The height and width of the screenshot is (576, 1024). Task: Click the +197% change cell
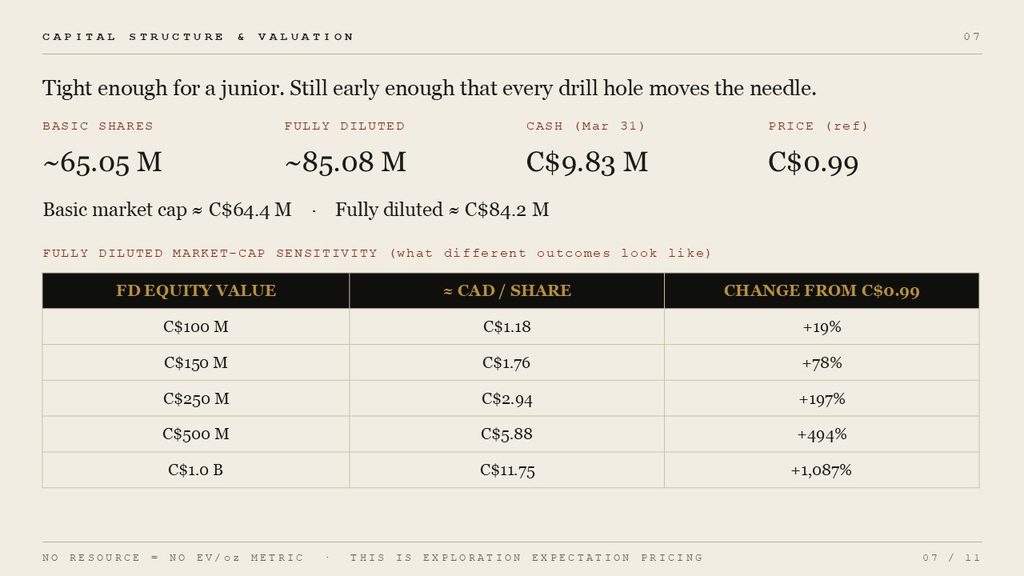[822, 398]
